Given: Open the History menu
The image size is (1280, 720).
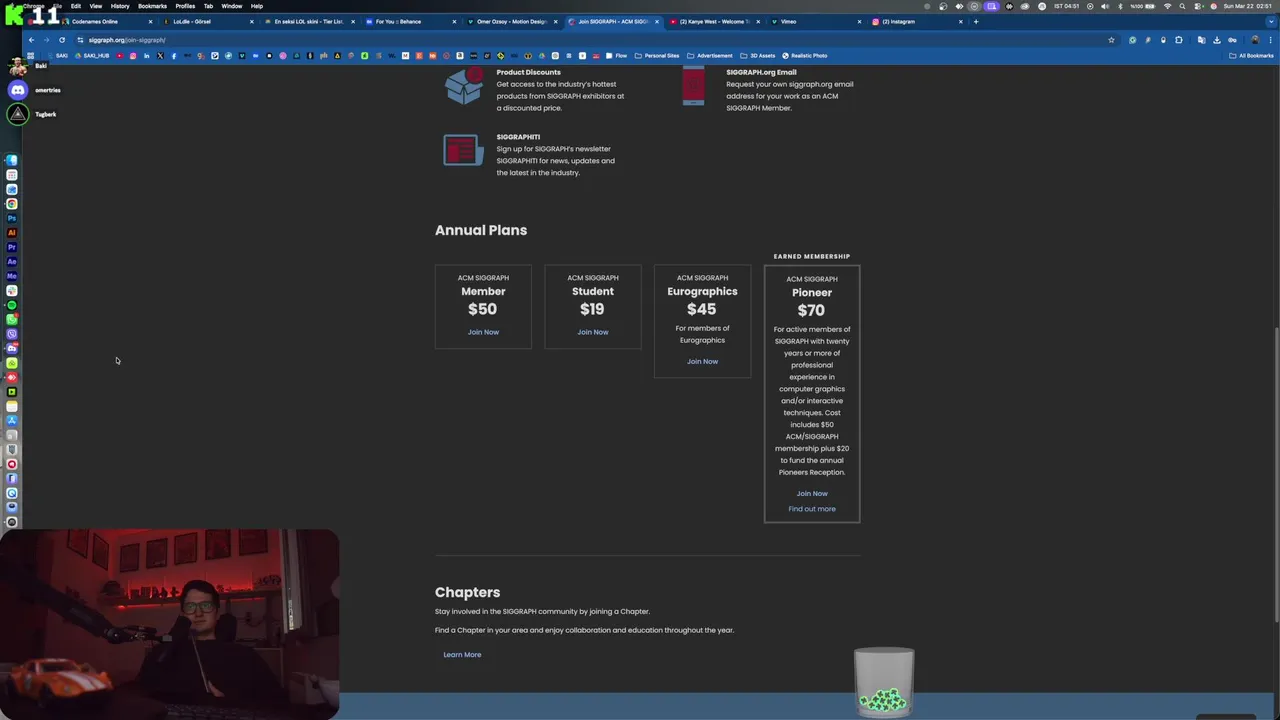Looking at the screenshot, I should tap(120, 6).
